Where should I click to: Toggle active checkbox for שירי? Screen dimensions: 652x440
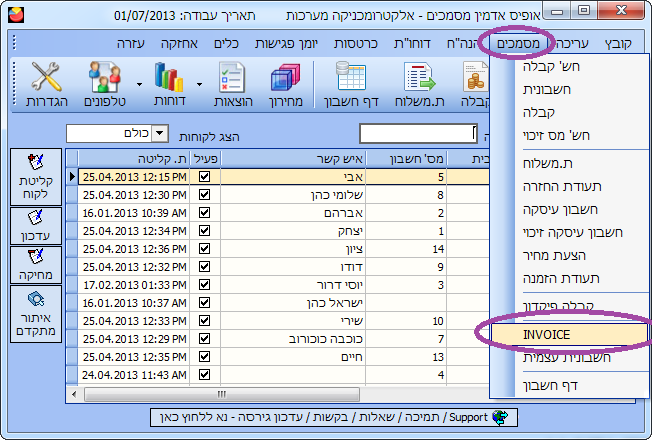205,321
